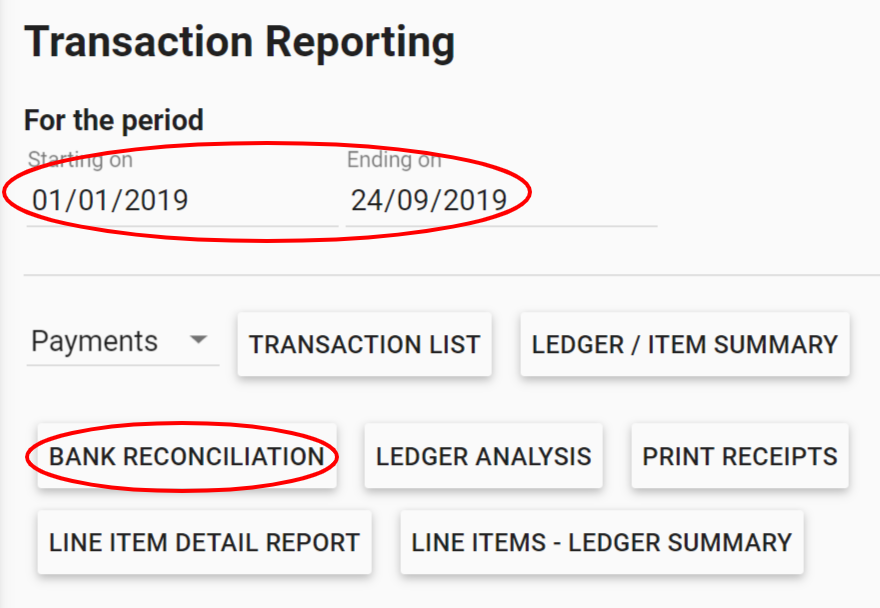The height and width of the screenshot is (608, 880).
Task: Click the Starting on date field
Action: [110, 200]
